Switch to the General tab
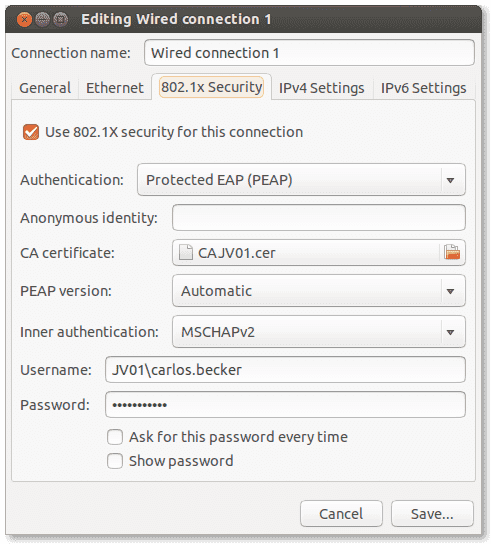The width and height of the screenshot is (491, 544). tap(45, 88)
